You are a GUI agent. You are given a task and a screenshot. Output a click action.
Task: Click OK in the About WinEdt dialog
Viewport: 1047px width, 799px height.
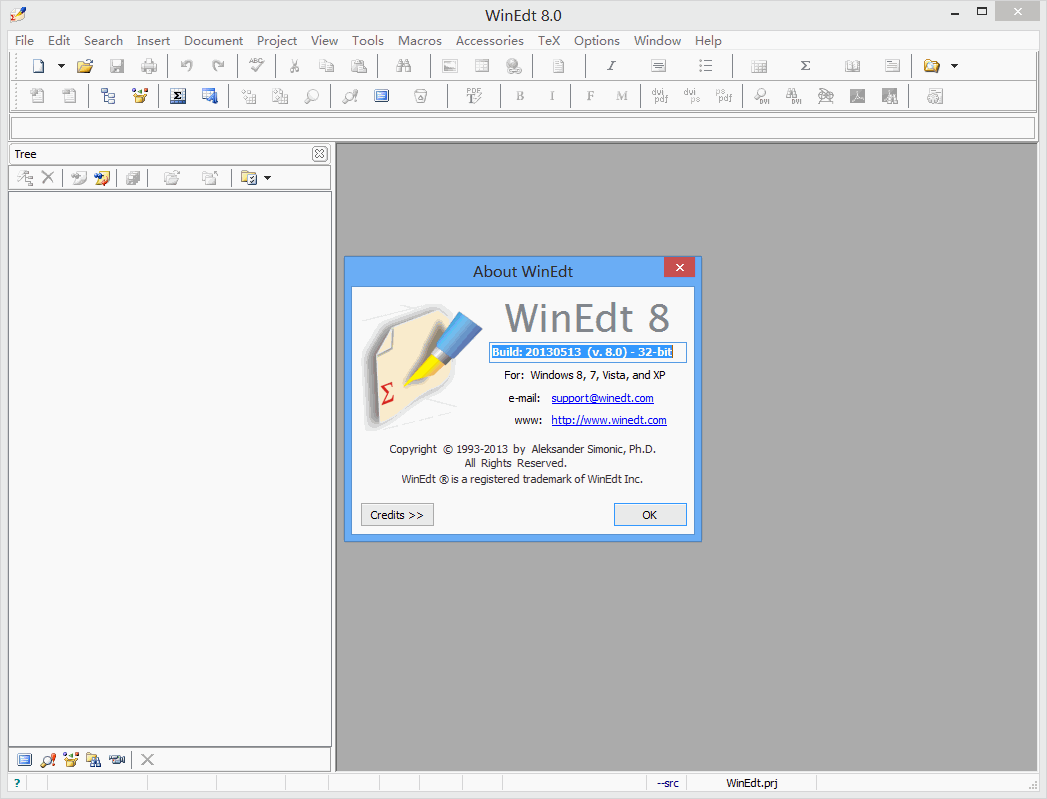(x=650, y=515)
